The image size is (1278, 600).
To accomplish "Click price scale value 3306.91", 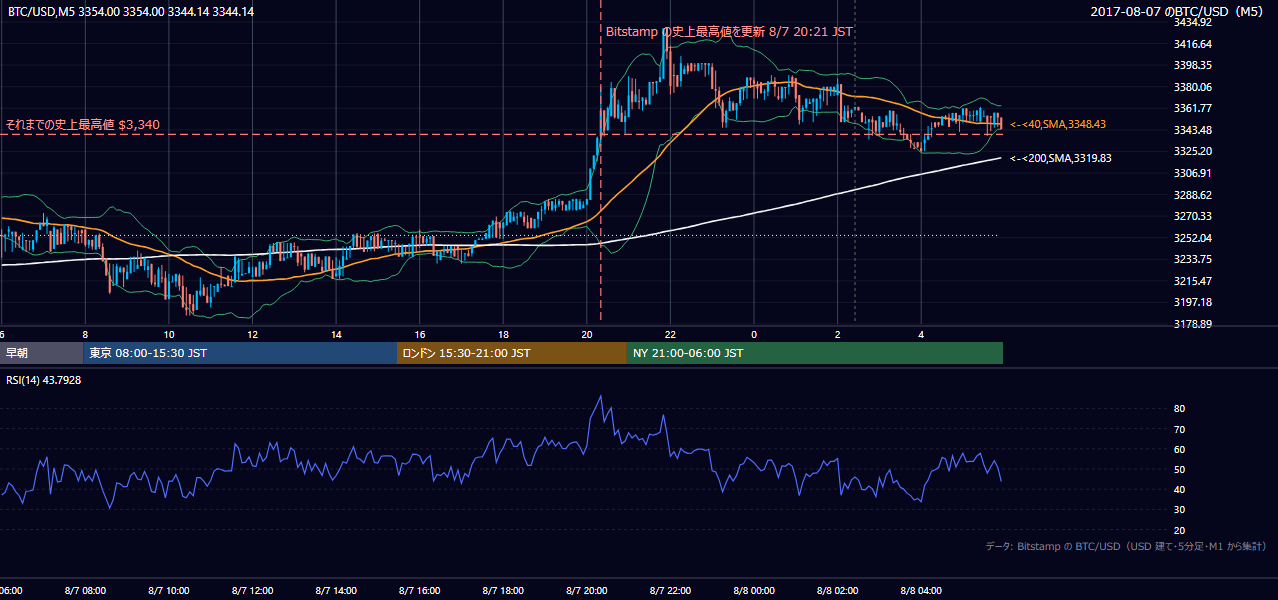I will 1193,173.
